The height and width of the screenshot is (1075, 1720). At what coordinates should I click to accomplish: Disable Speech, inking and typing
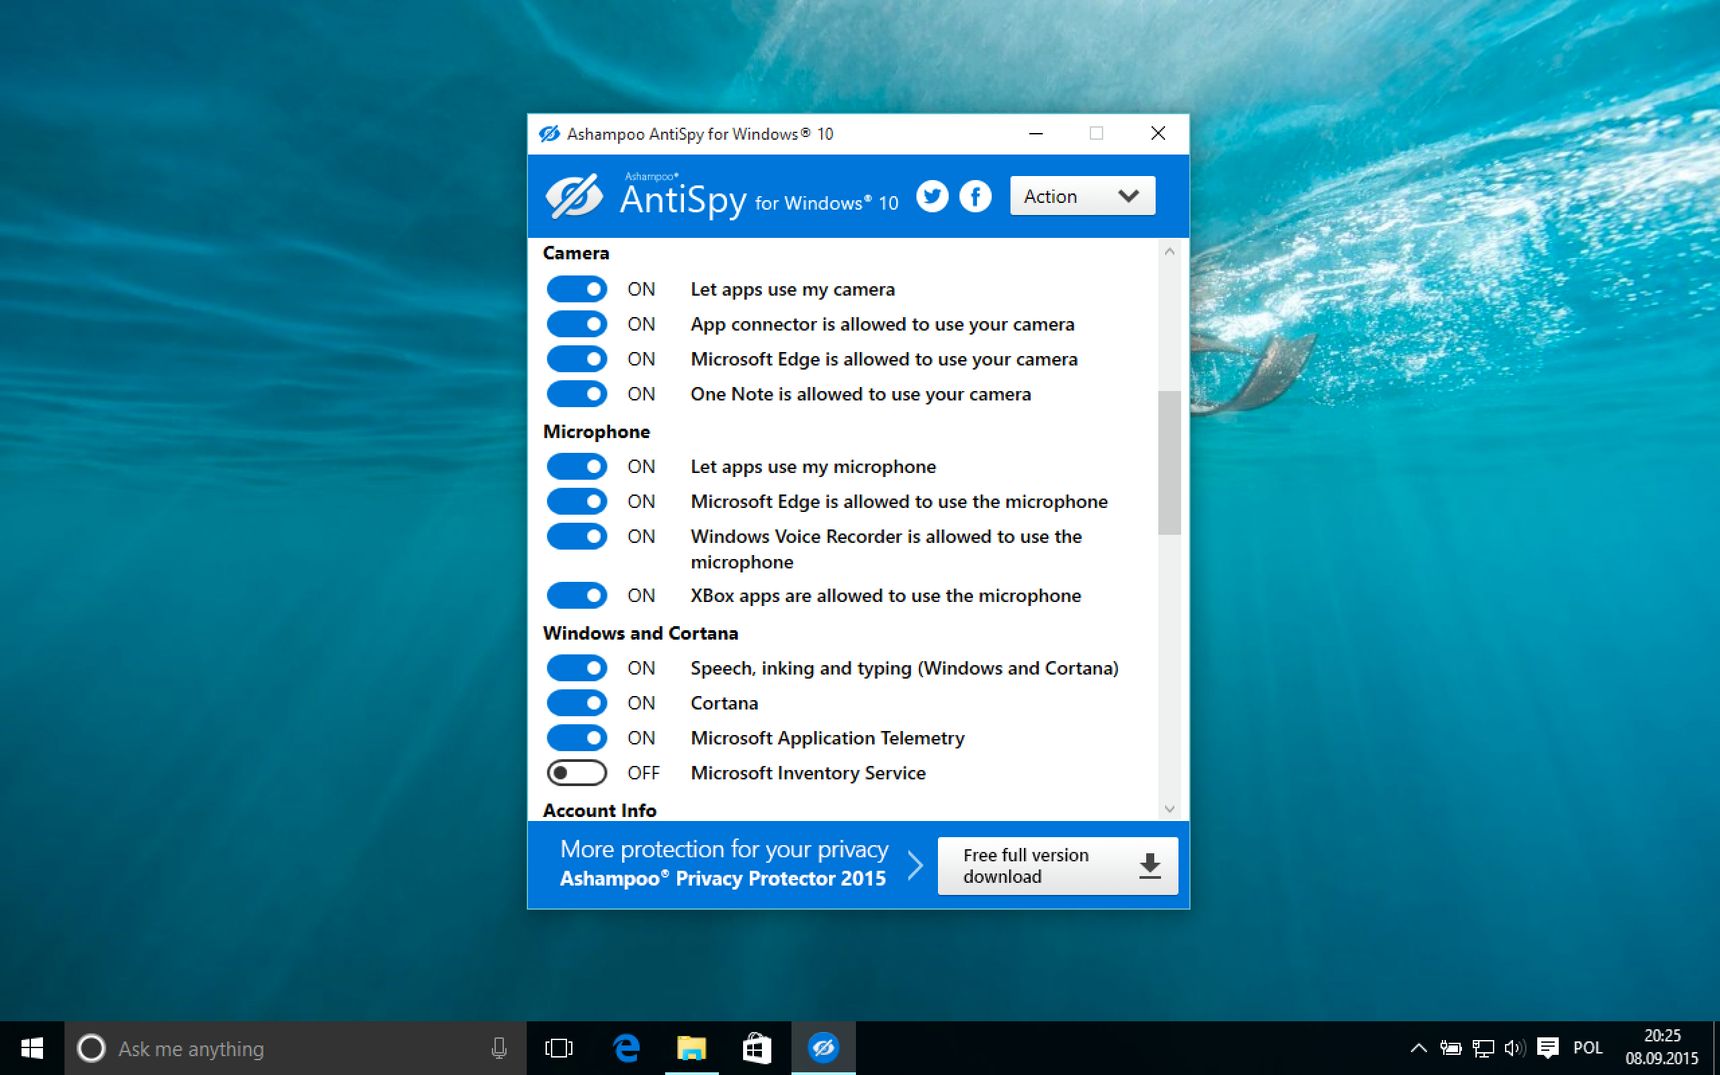[x=577, y=668]
